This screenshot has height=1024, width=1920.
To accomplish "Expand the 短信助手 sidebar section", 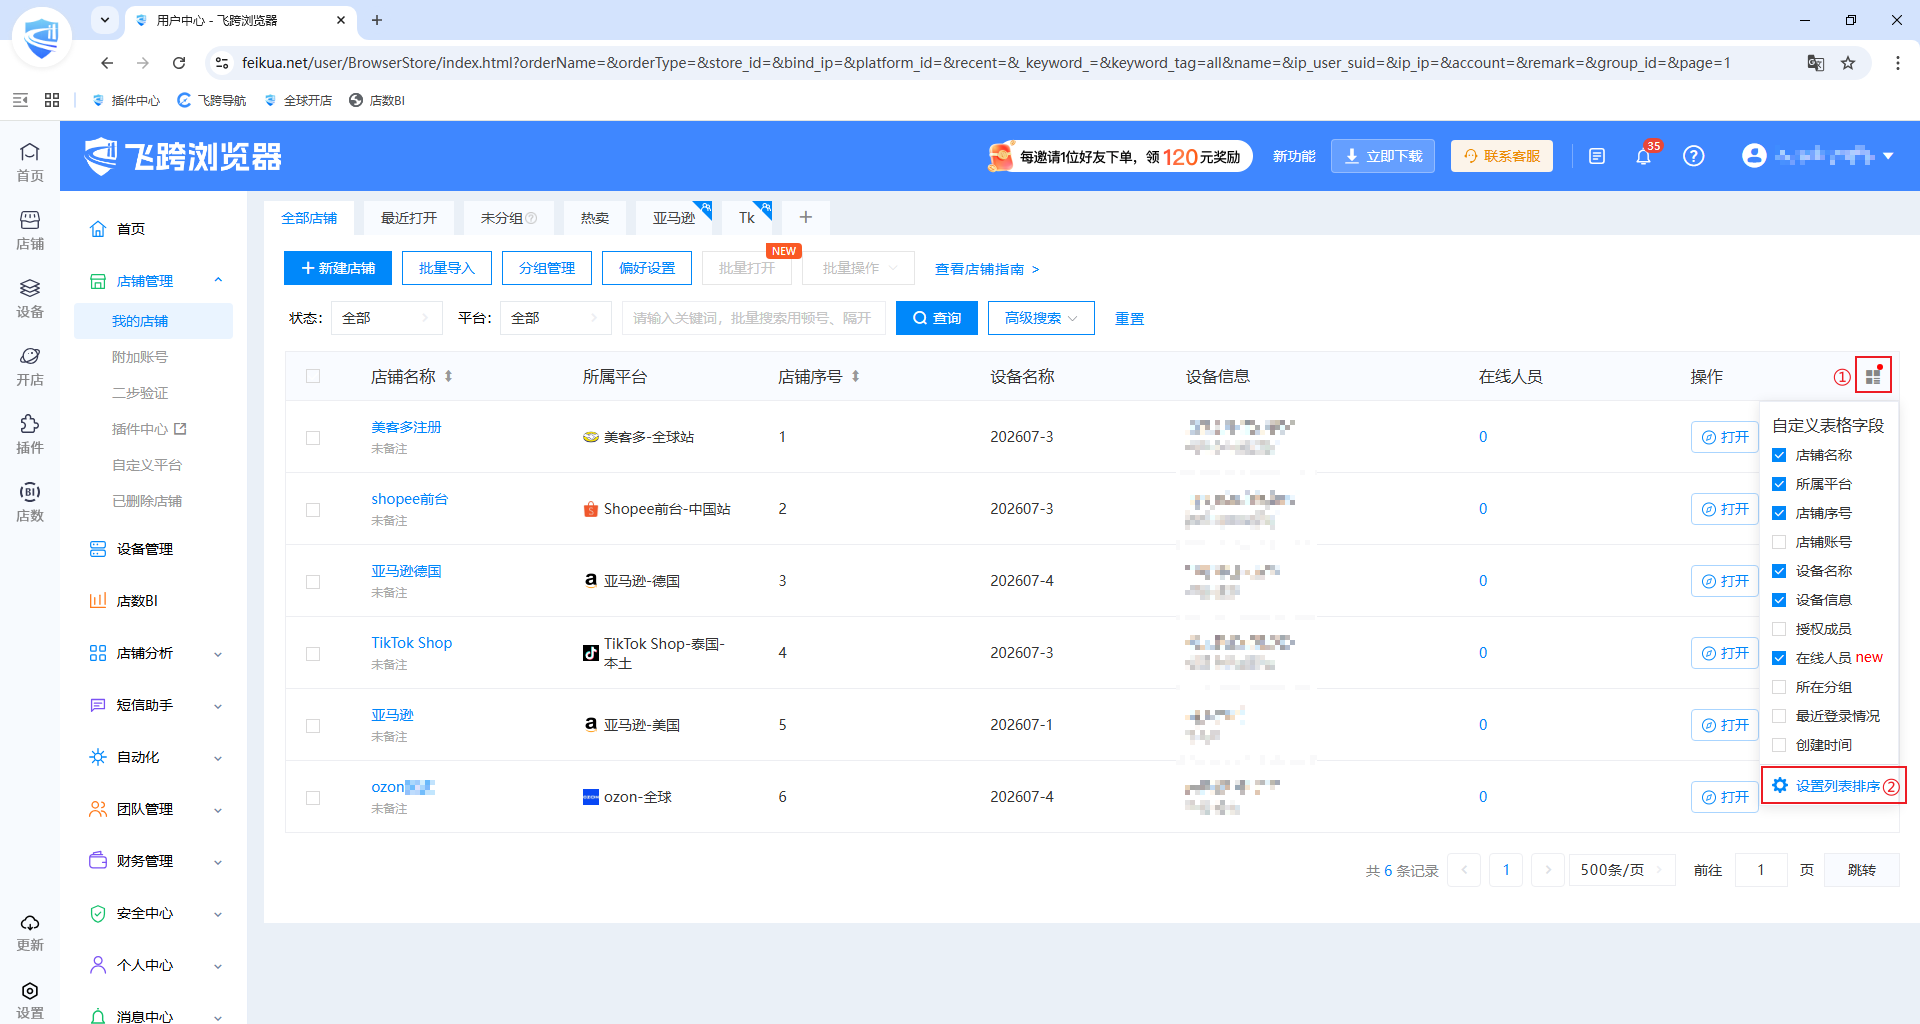I will click(x=218, y=705).
